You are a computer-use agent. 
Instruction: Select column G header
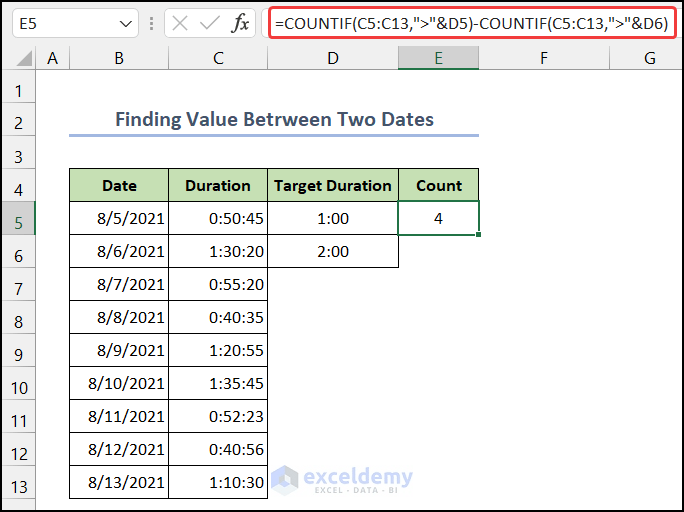click(646, 58)
